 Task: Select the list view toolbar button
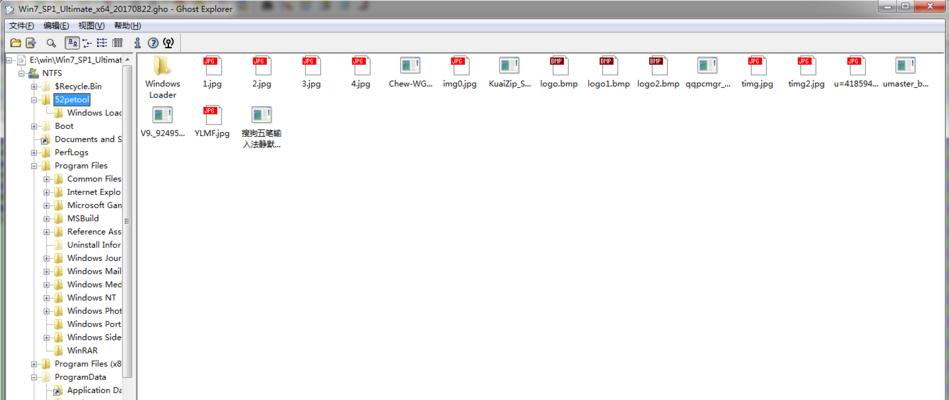pyautogui.click(x=102, y=43)
